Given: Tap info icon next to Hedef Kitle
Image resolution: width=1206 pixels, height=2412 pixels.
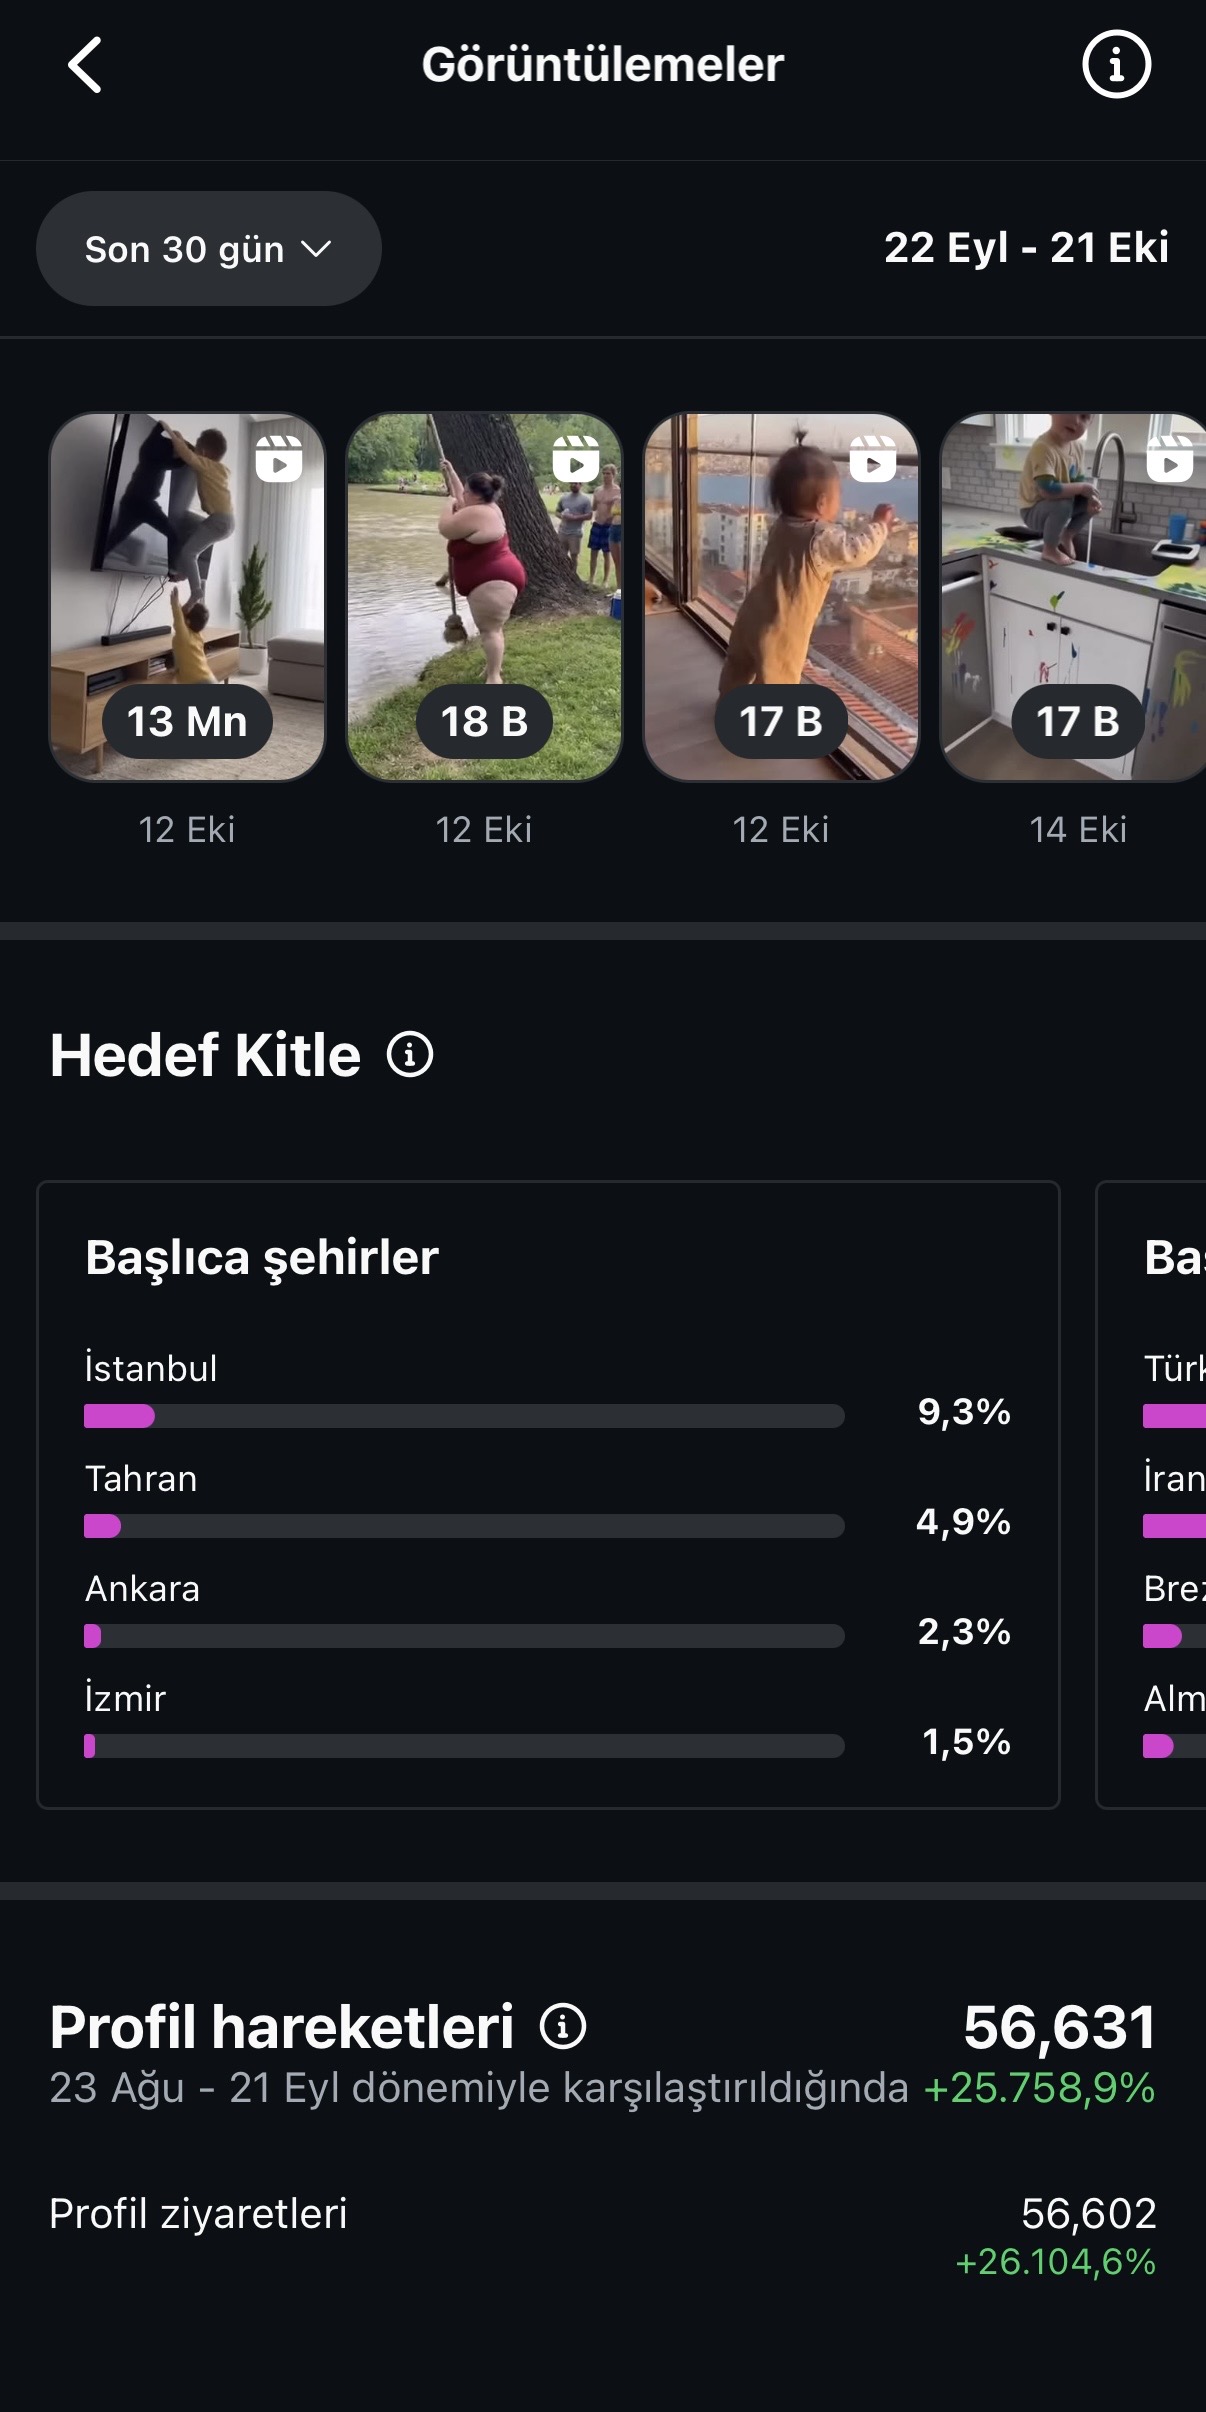Looking at the screenshot, I should (410, 1055).
